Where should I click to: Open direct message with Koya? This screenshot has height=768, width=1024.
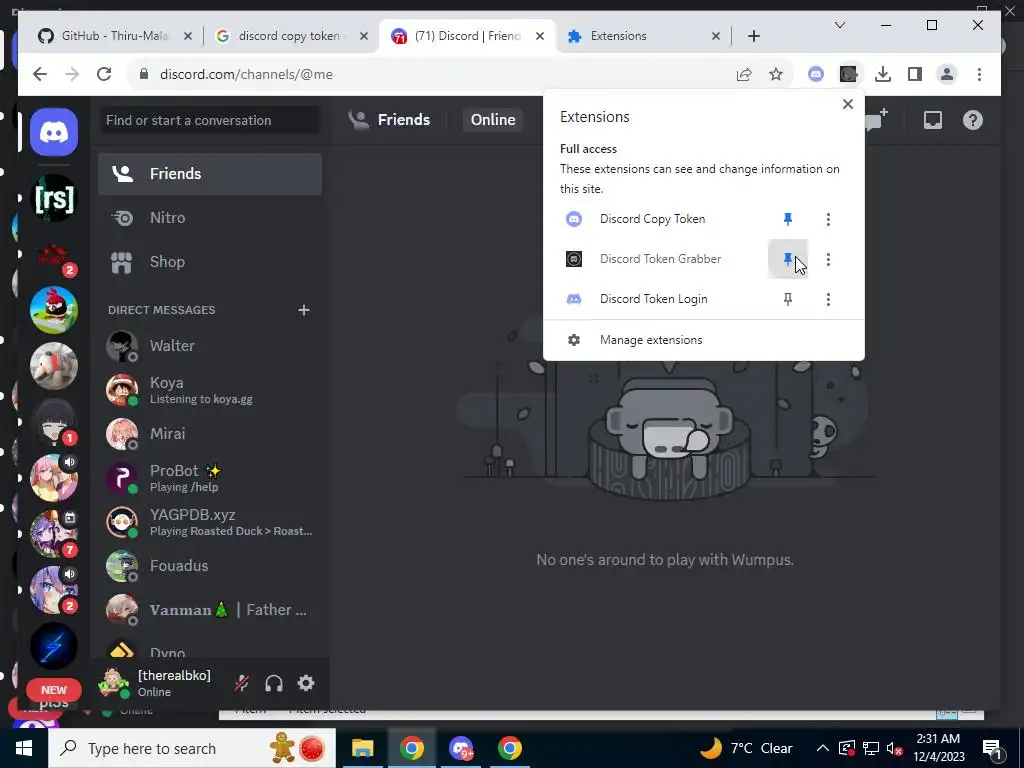coord(210,390)
